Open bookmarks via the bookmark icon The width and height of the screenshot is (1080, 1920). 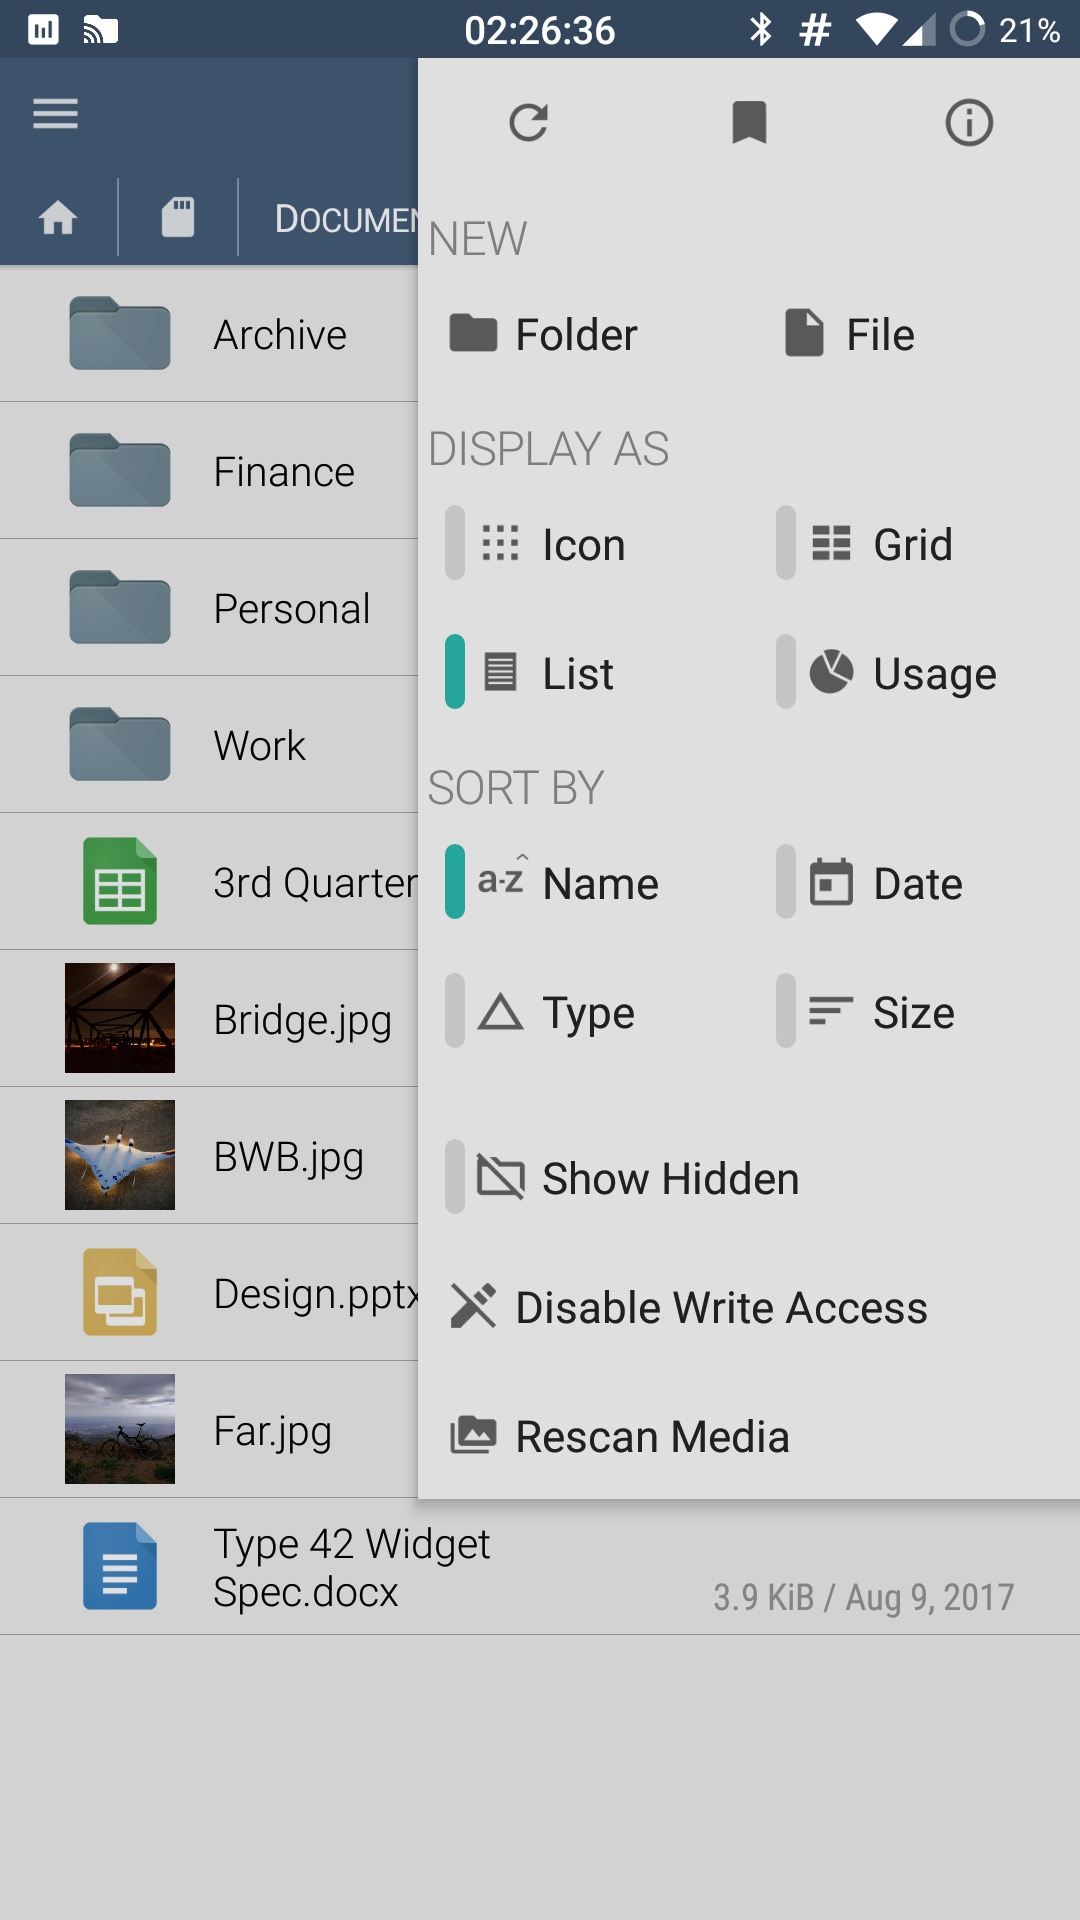[x=749, y=123]
